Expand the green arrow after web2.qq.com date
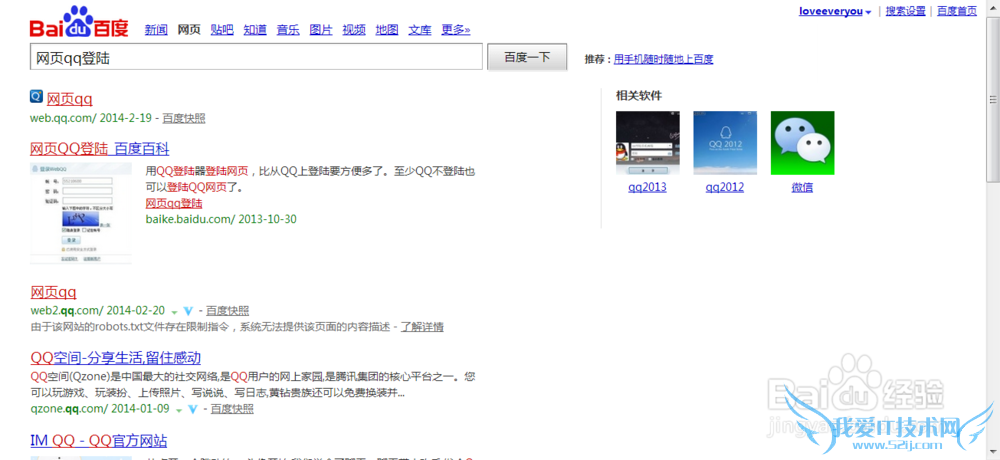Screen dimensions: 1000x460 (174, 312)
